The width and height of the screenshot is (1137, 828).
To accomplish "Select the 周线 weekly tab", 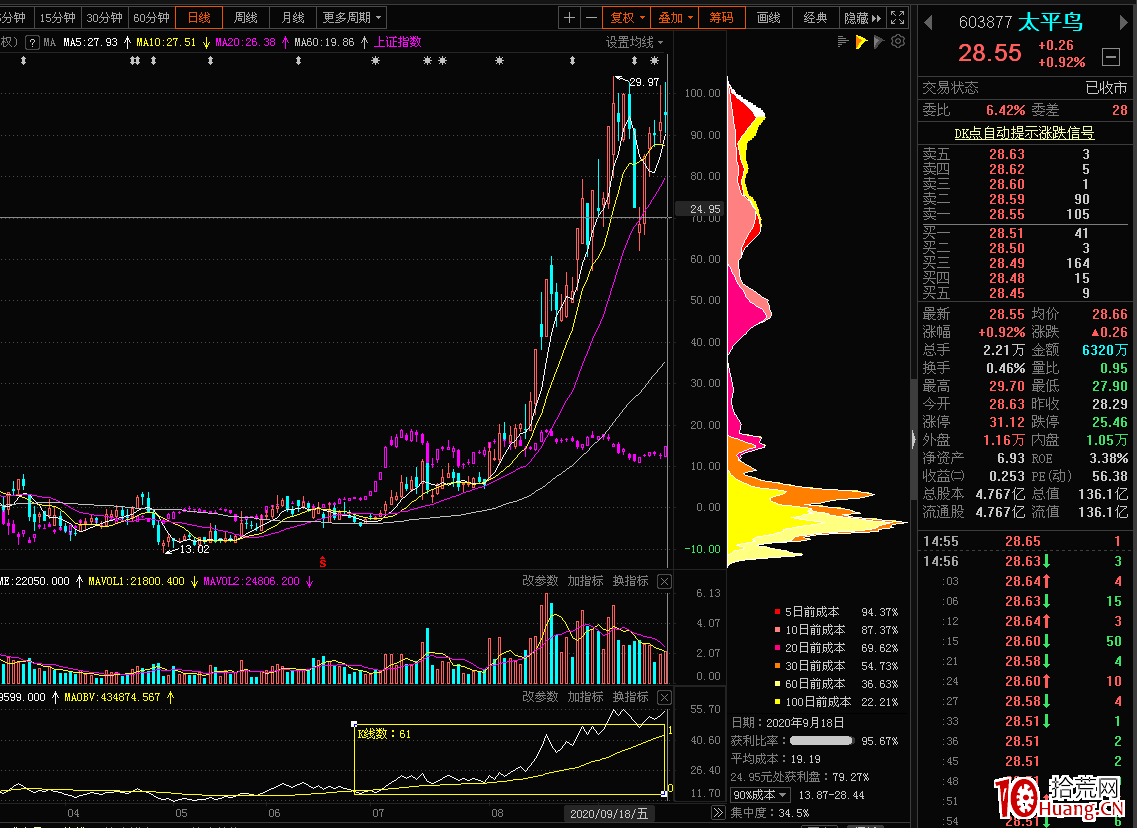I will point(246,17).
